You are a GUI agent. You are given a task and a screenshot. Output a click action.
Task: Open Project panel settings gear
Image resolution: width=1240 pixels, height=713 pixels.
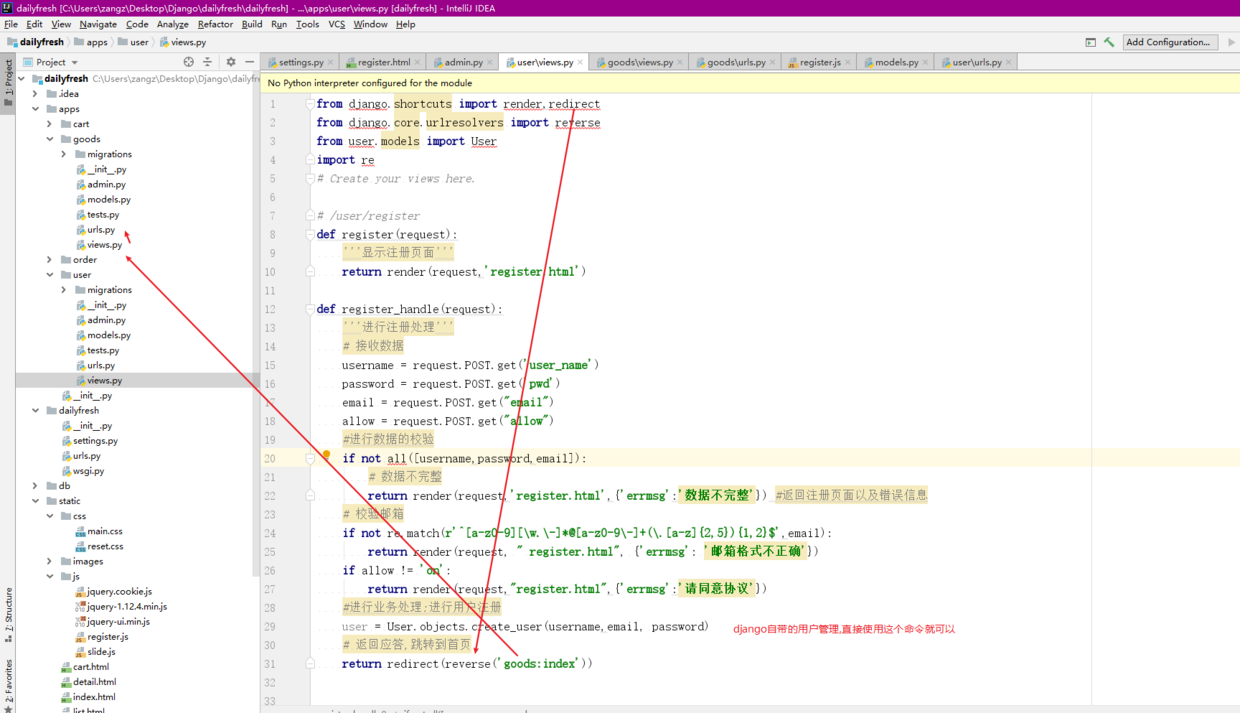coord(231,62)
